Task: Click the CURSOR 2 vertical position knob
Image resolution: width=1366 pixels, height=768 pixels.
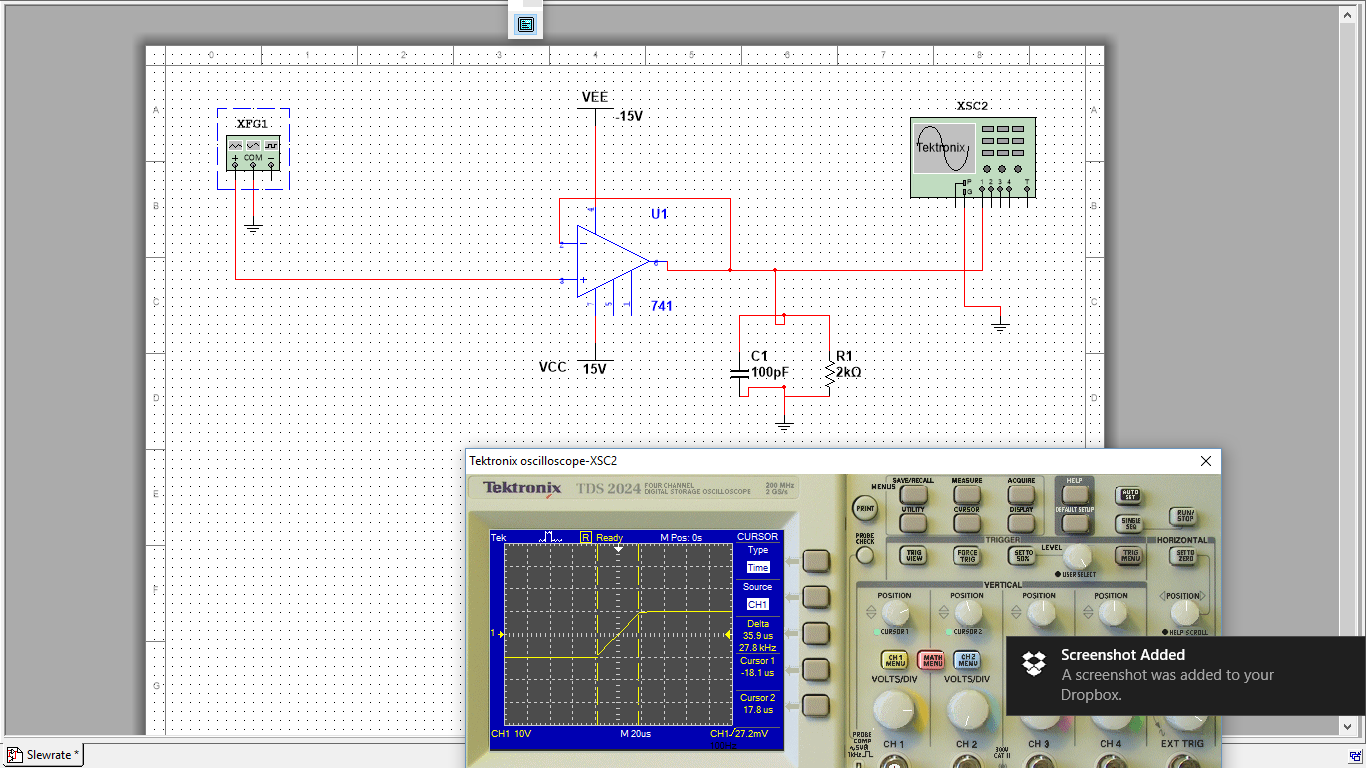Action: click(x=968, y=613)
